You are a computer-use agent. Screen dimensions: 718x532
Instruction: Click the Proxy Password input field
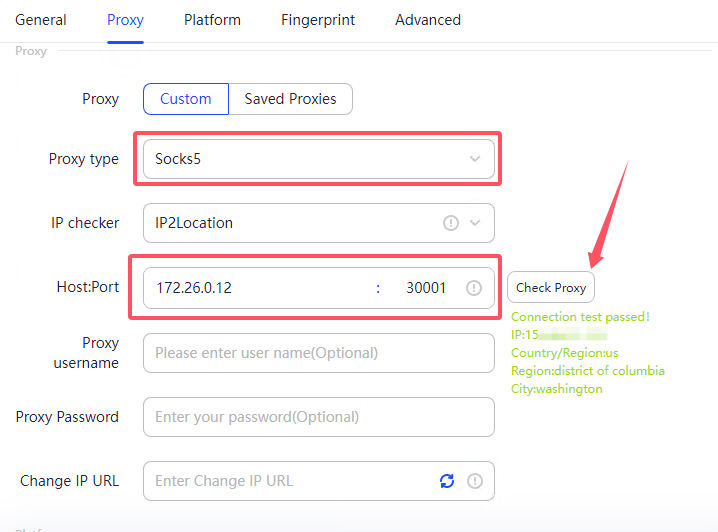click(x=318, y=417)
